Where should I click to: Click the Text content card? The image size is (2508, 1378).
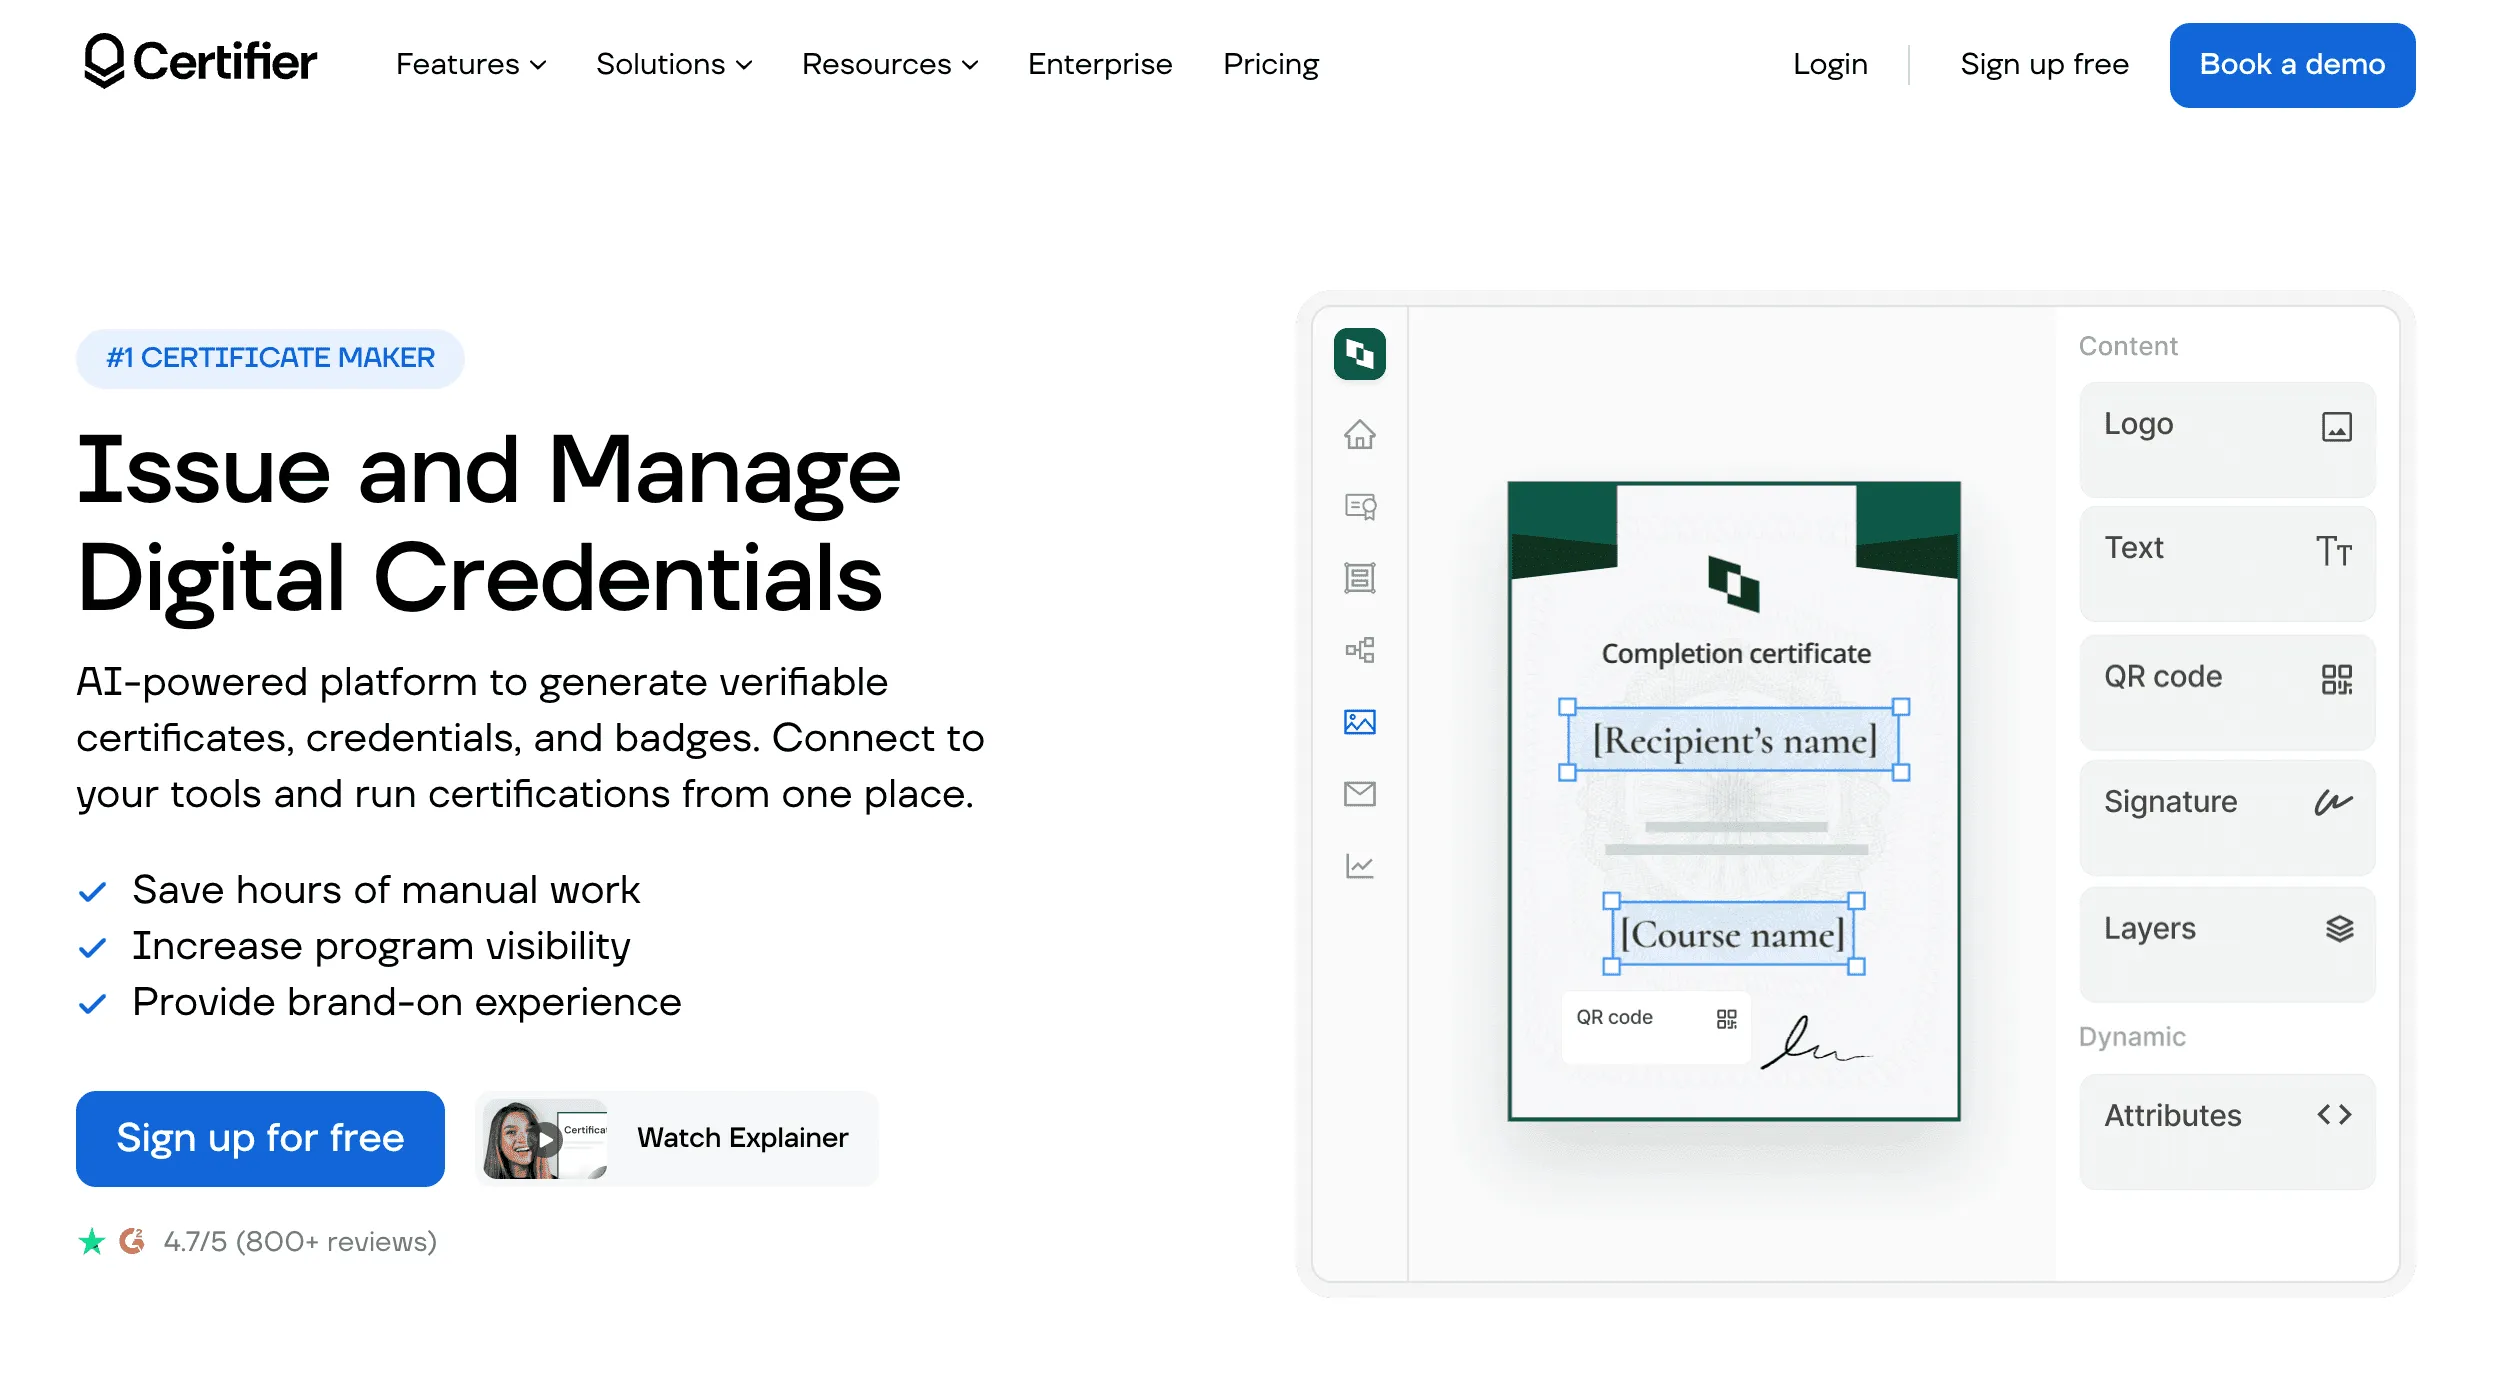[x=2227, y=563]
